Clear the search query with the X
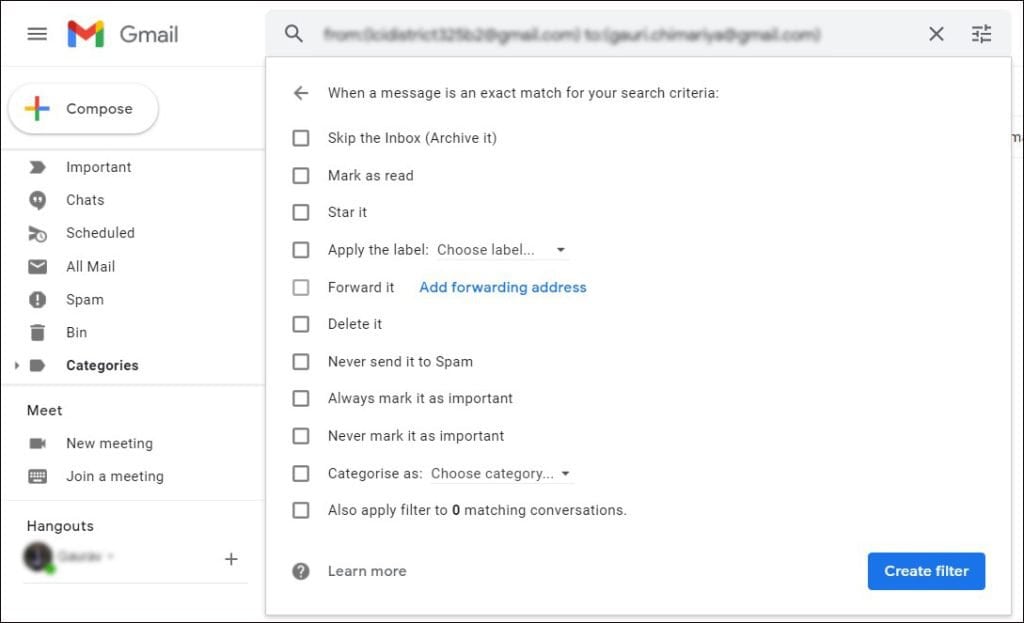Image resolution: width=1024 pixels, height=623 pixels. point(936,33)
